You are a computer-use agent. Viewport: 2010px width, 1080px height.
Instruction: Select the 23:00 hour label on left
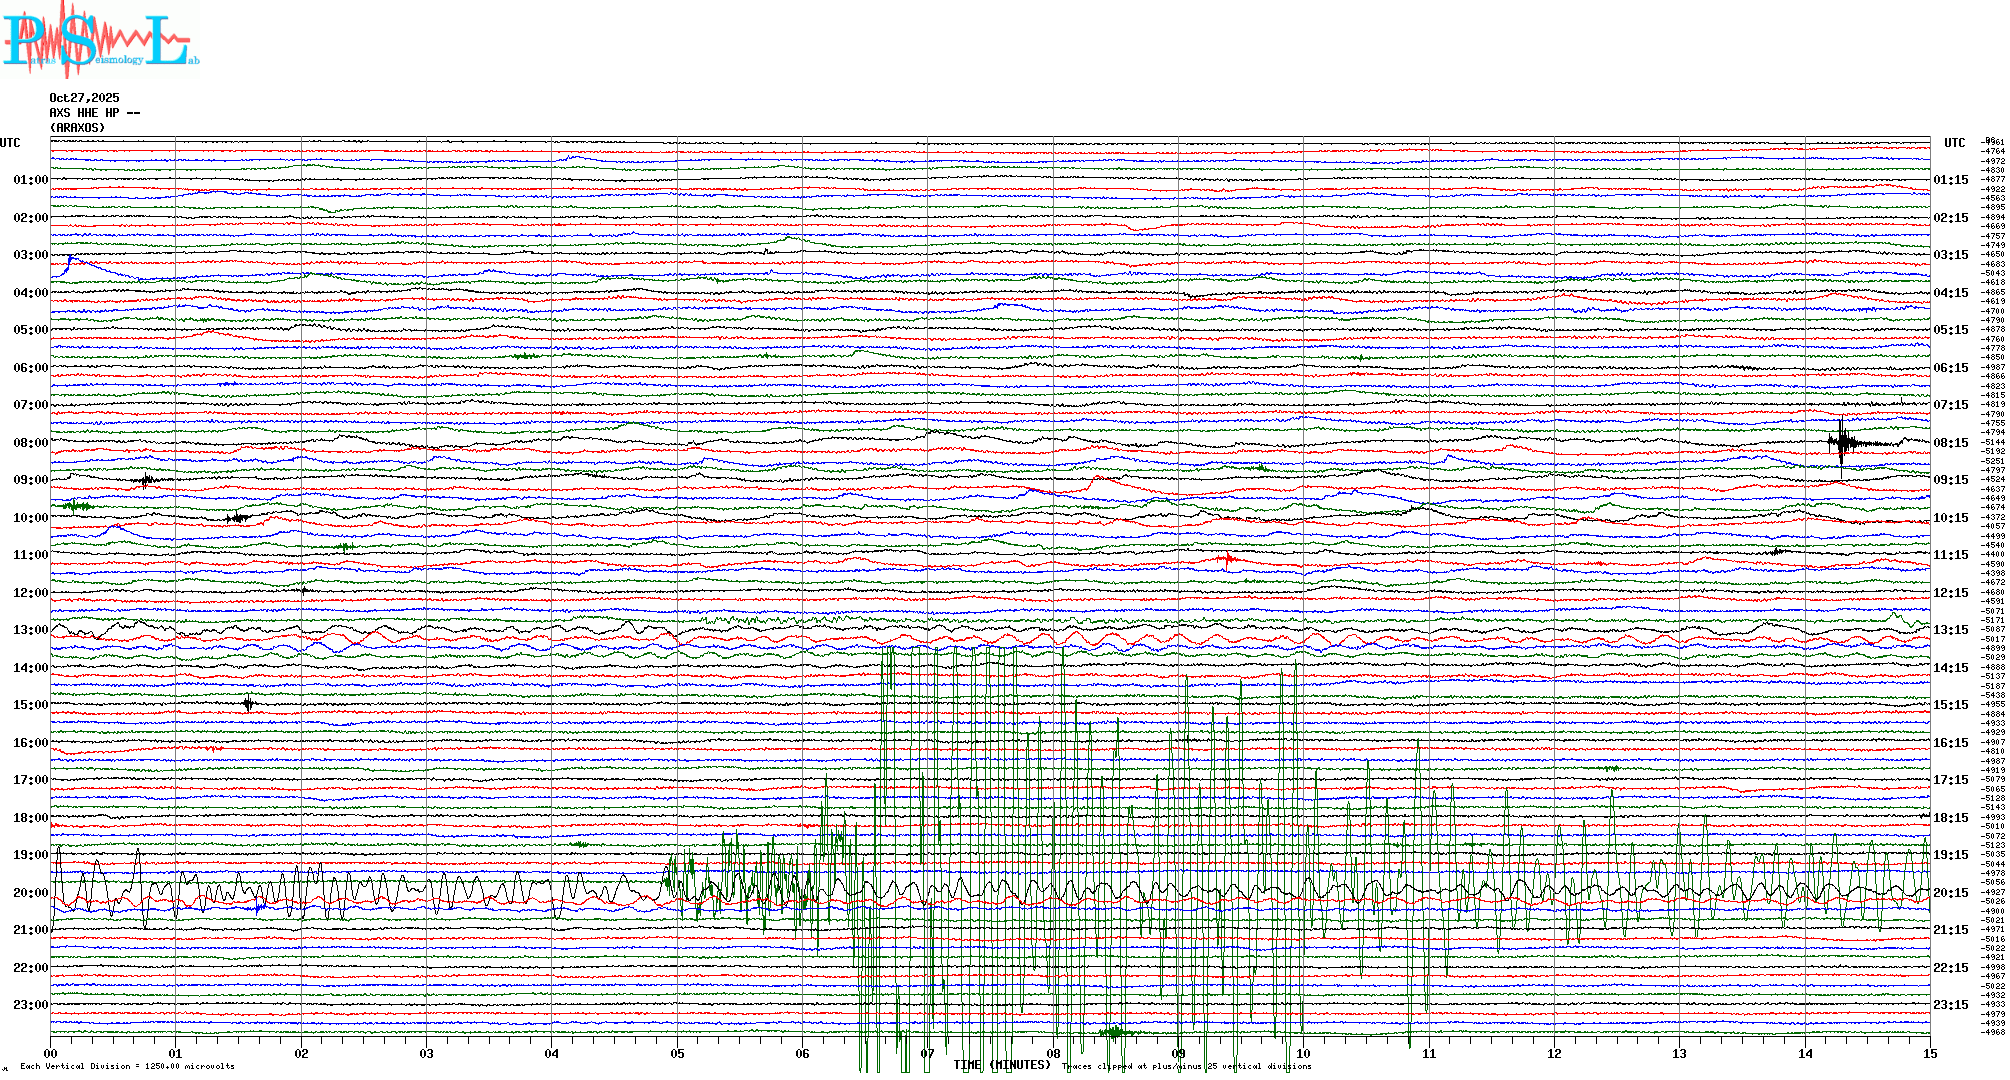pyautogui.click(x=30, y=1005)
